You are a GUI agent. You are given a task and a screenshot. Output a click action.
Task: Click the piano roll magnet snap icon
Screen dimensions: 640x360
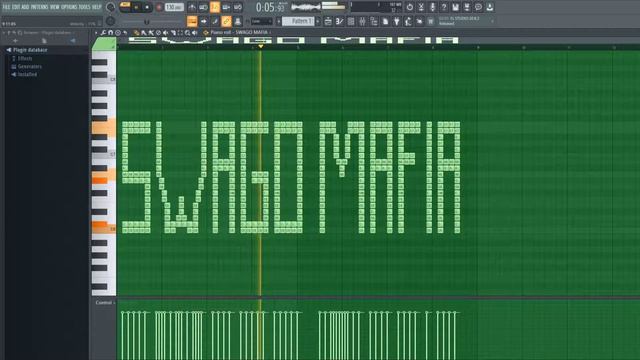tap(110, 33)
